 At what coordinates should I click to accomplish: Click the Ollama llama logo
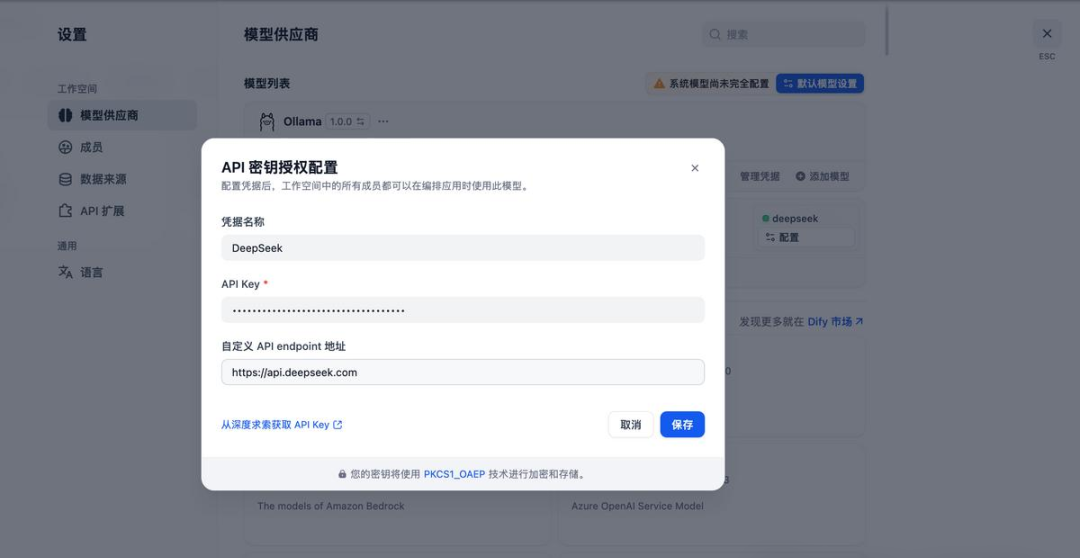click(267, 121)
